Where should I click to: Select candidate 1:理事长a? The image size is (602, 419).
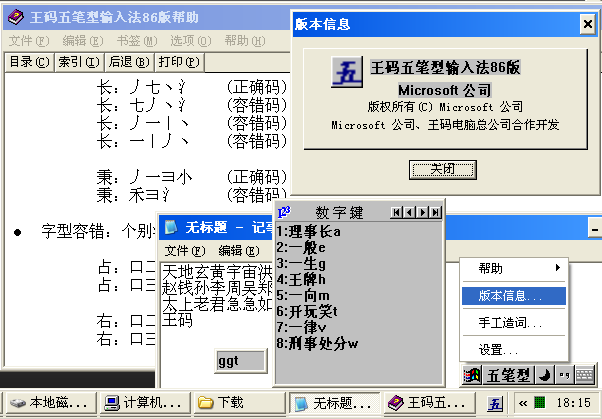(x=308, y=232)
